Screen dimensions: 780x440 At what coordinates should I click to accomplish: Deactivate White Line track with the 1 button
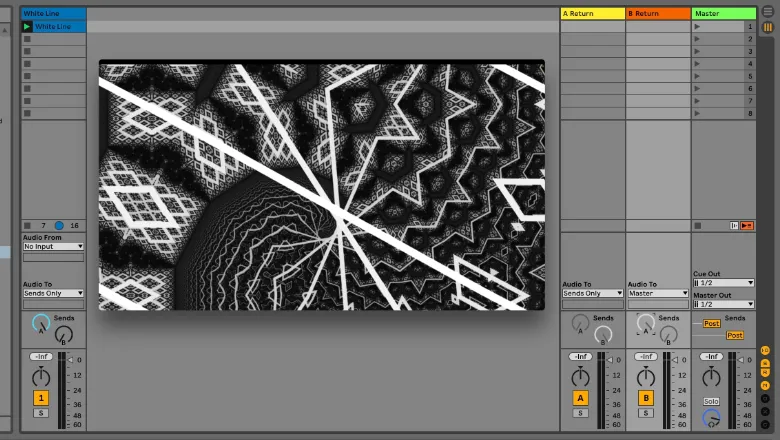pyautogui.click(x=41, y=398)
